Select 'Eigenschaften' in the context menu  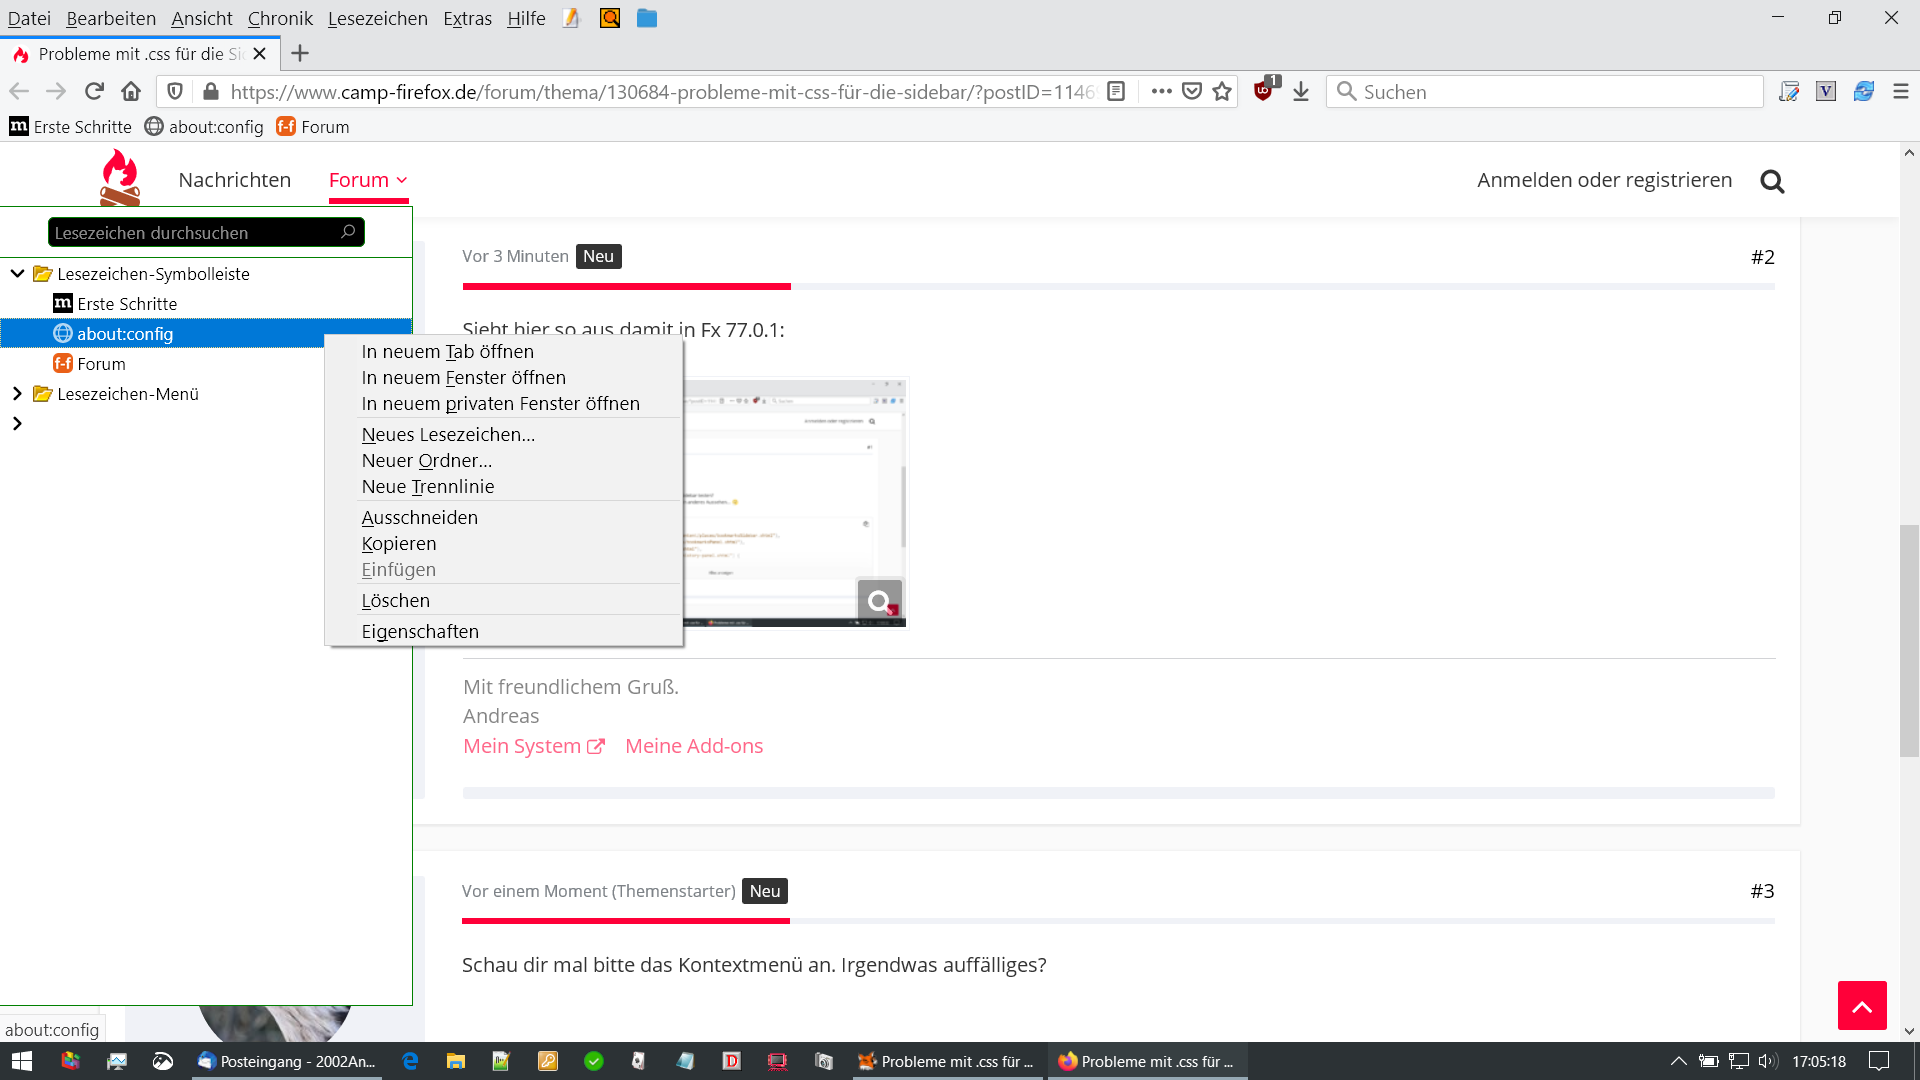(420, 632)
